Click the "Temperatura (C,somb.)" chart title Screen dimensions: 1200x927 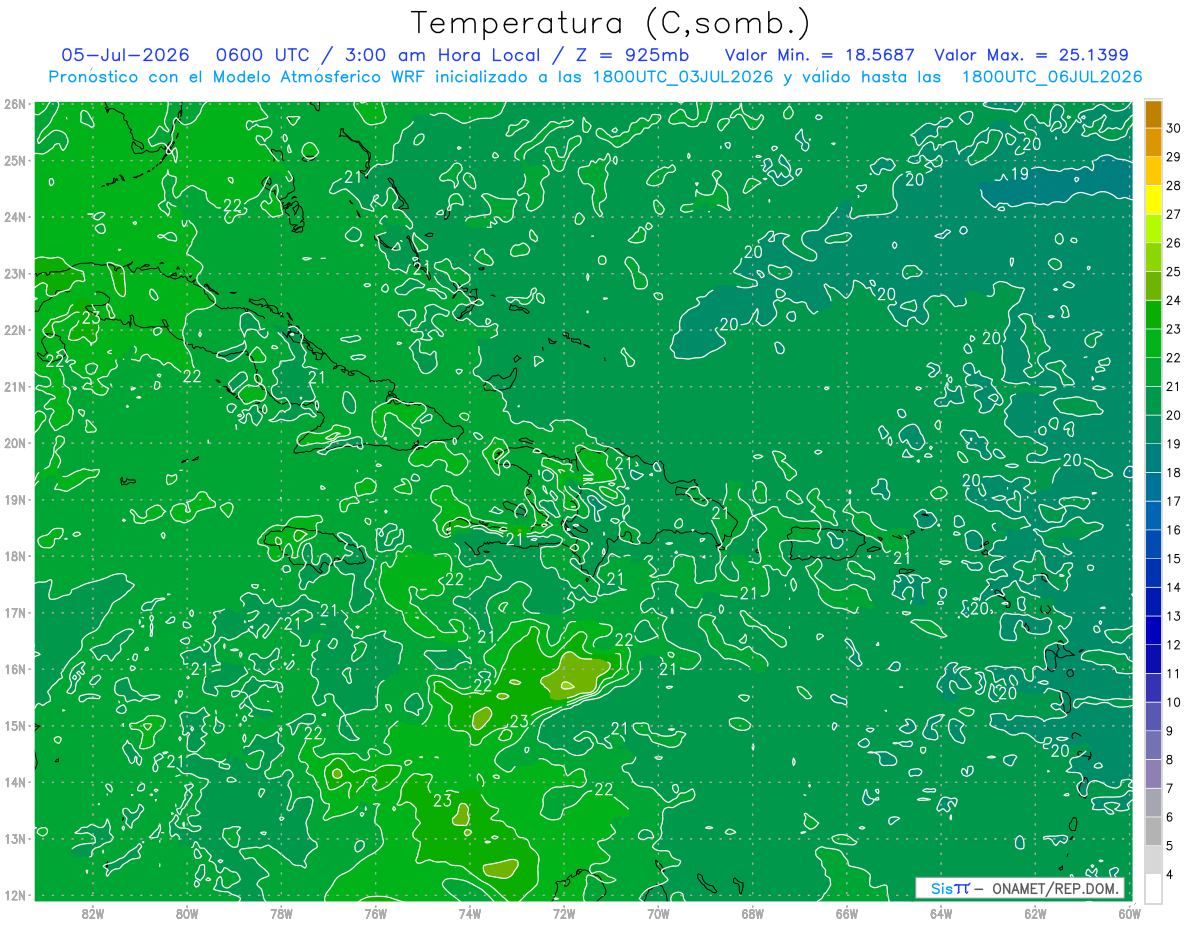click(611, 24)
